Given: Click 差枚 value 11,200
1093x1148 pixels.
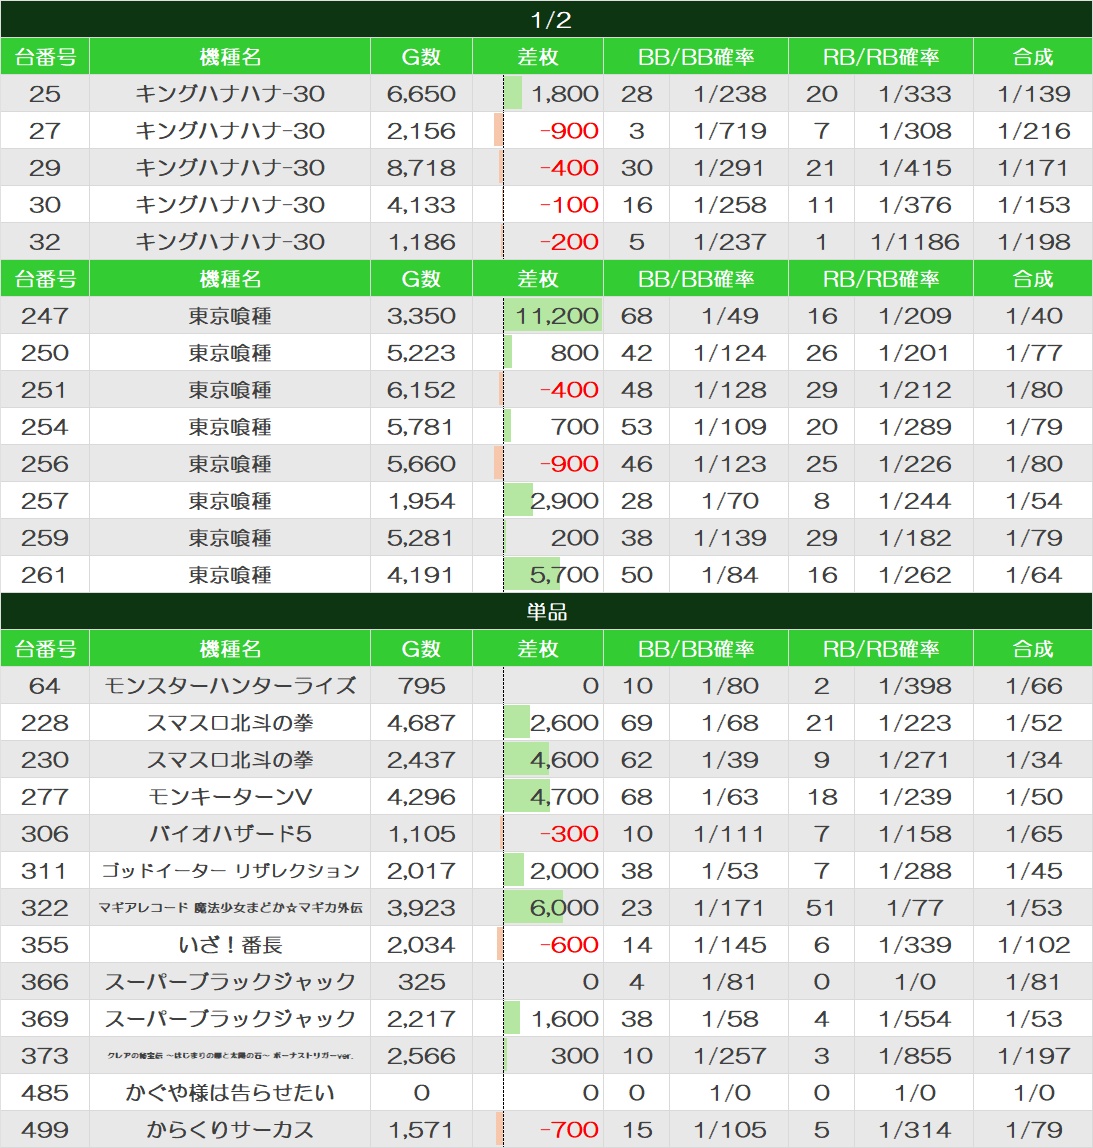Looking at the screenshot, I should click(557, 316).
